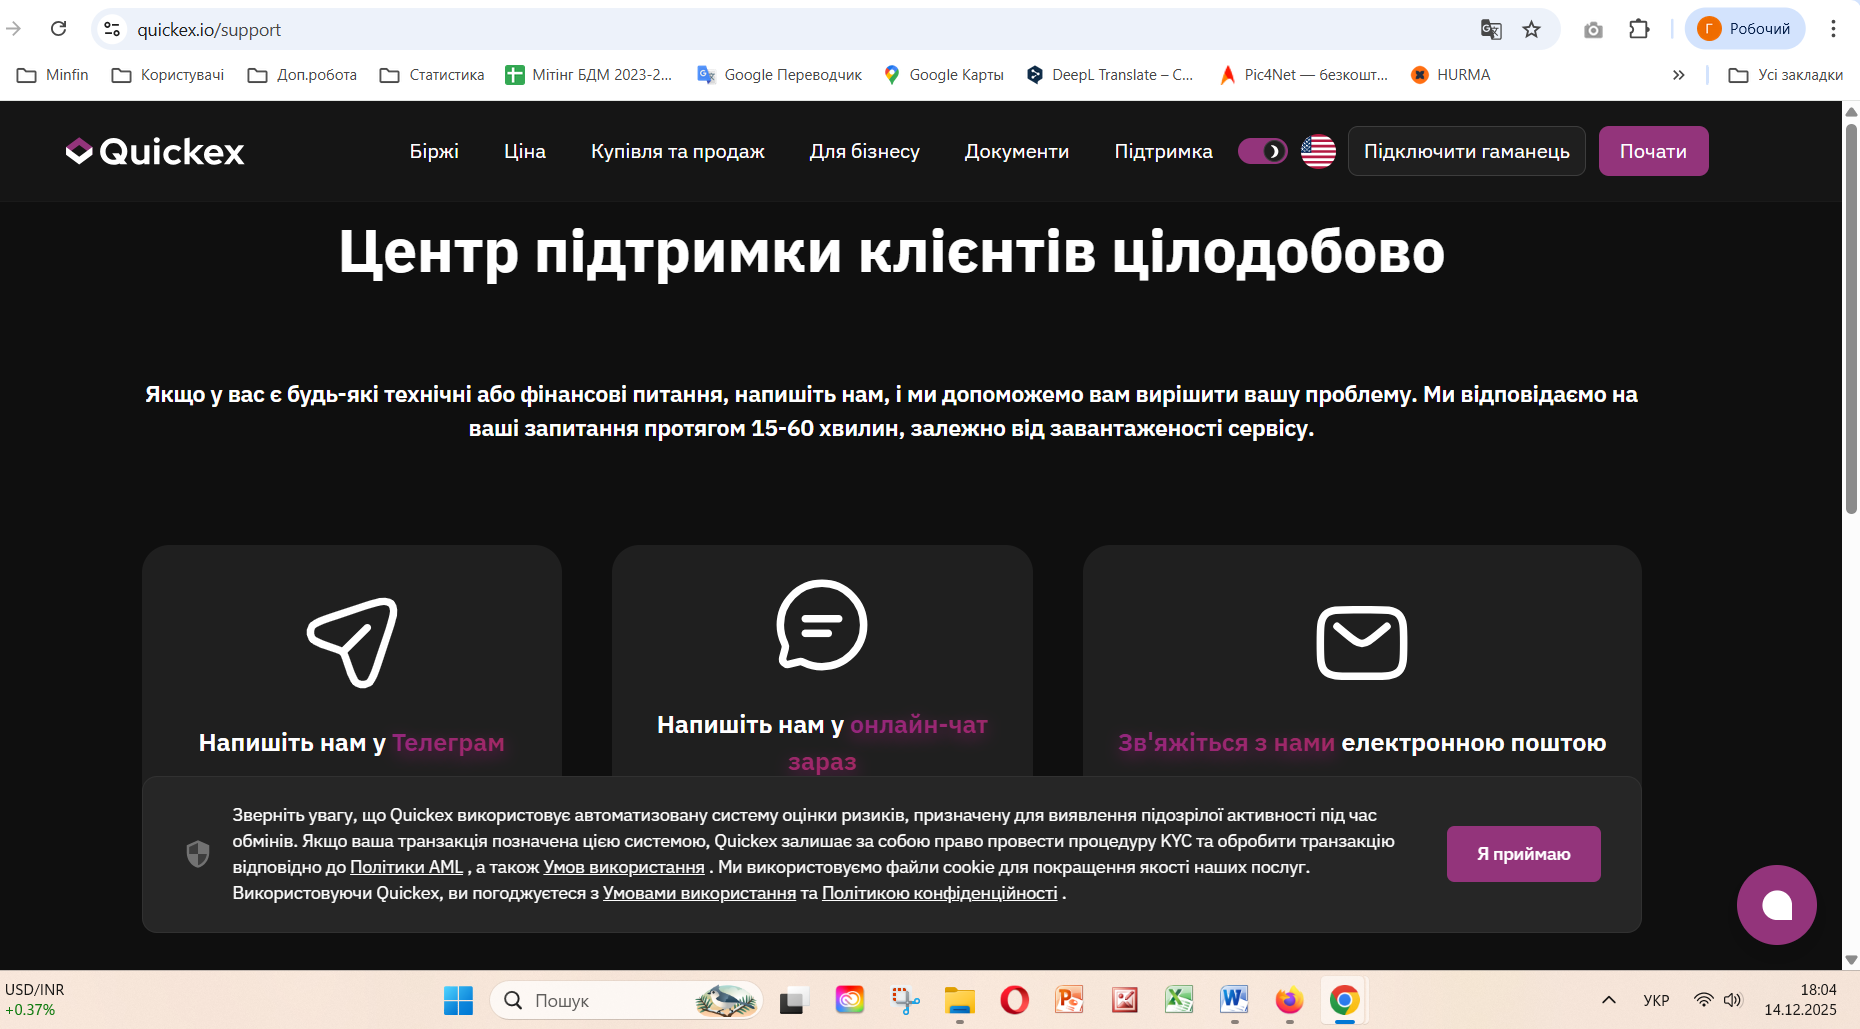Open the Політики AML link
This screenshot has height=1029, width=1860.
pyautogui.click(x=407, y=867)
